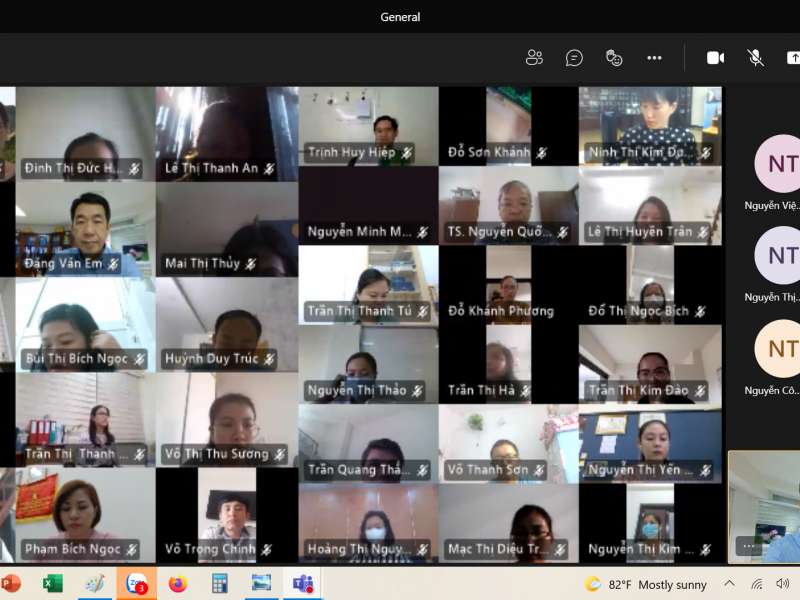Viewport: 800px width, 600px height.
Task: Switch to Zoom in the taskbar
Action: 136,583
